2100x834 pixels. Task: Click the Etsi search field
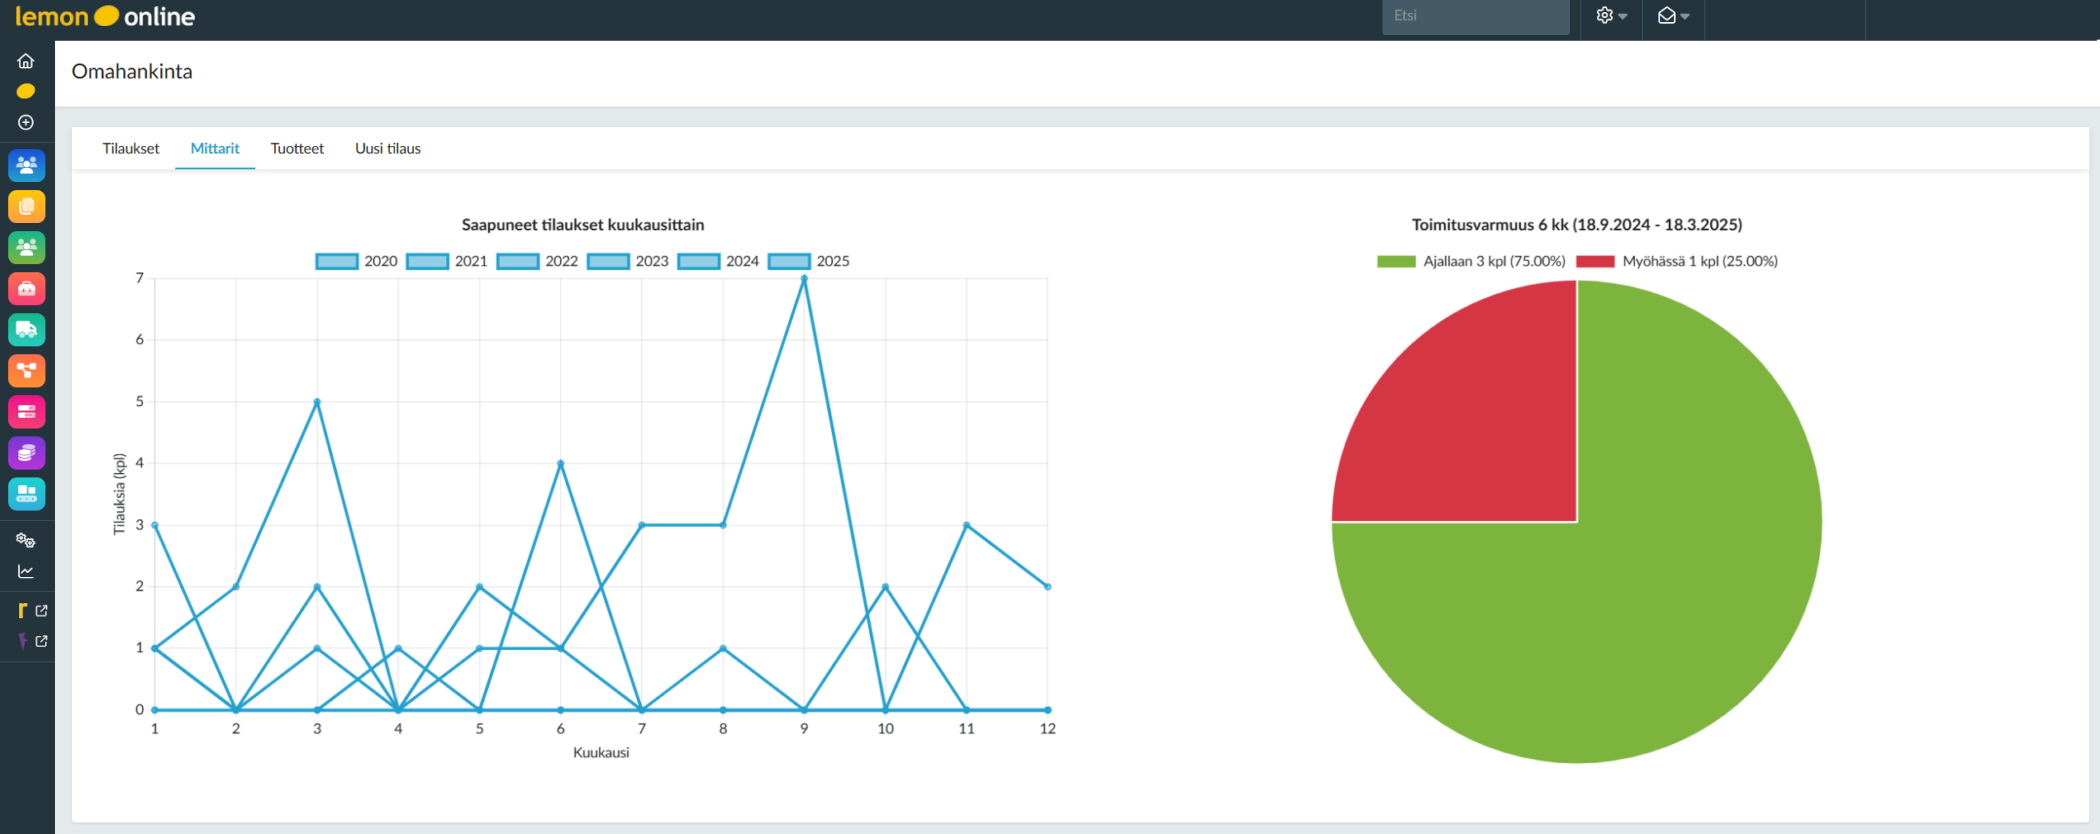(1475, 16)
